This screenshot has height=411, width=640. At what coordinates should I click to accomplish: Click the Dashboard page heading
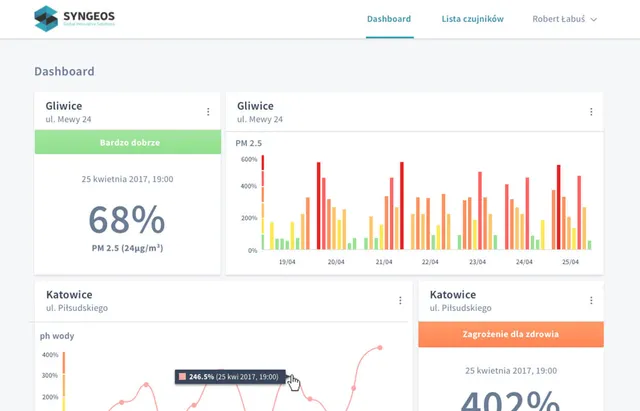click(x=64, y=71)
